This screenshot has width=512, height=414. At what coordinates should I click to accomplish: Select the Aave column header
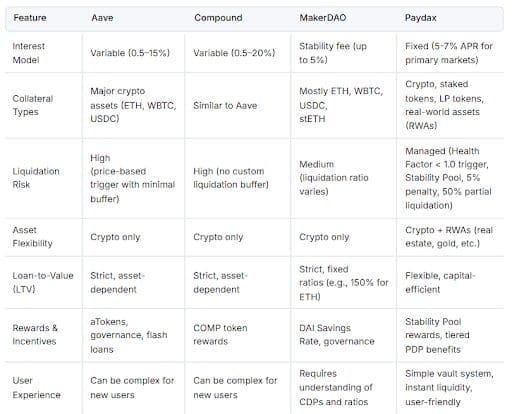(102, 18)
